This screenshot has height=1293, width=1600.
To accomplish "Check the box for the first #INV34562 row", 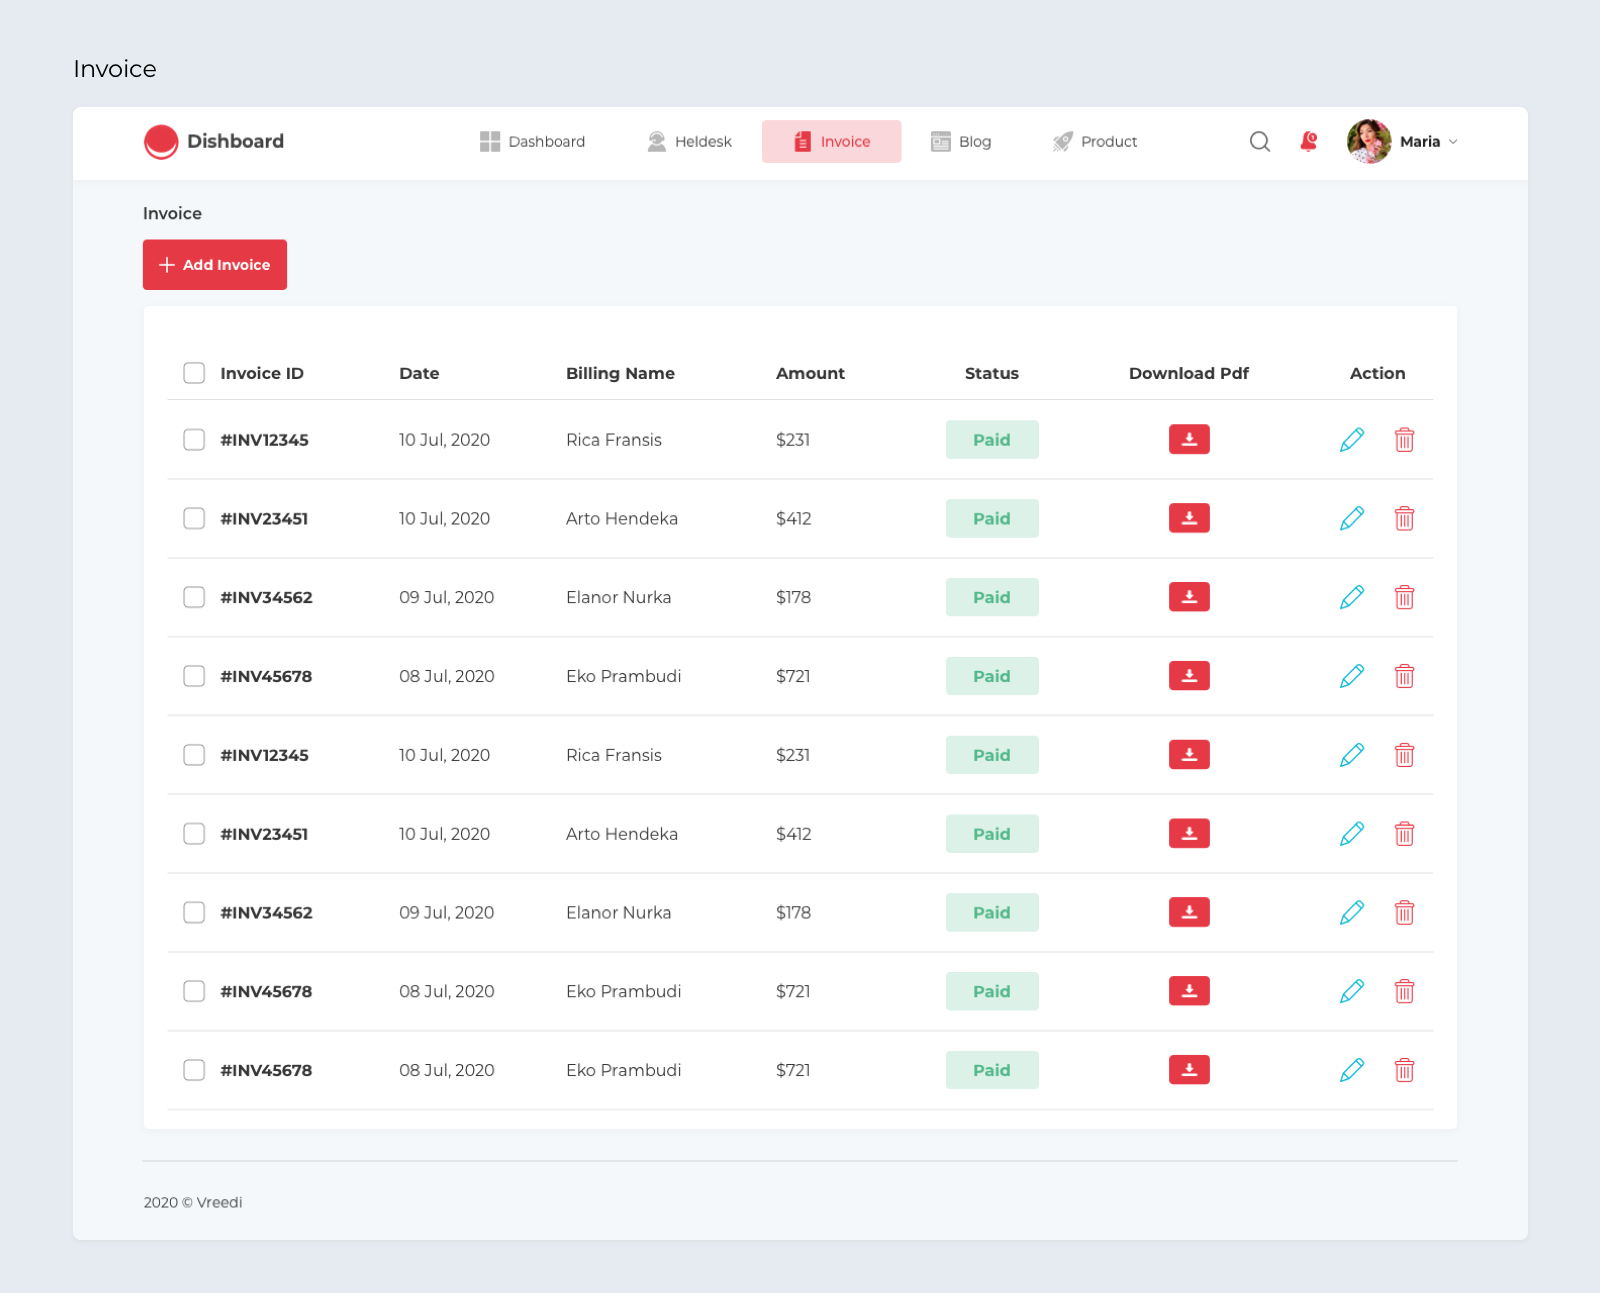I will (x=194, y=597).
